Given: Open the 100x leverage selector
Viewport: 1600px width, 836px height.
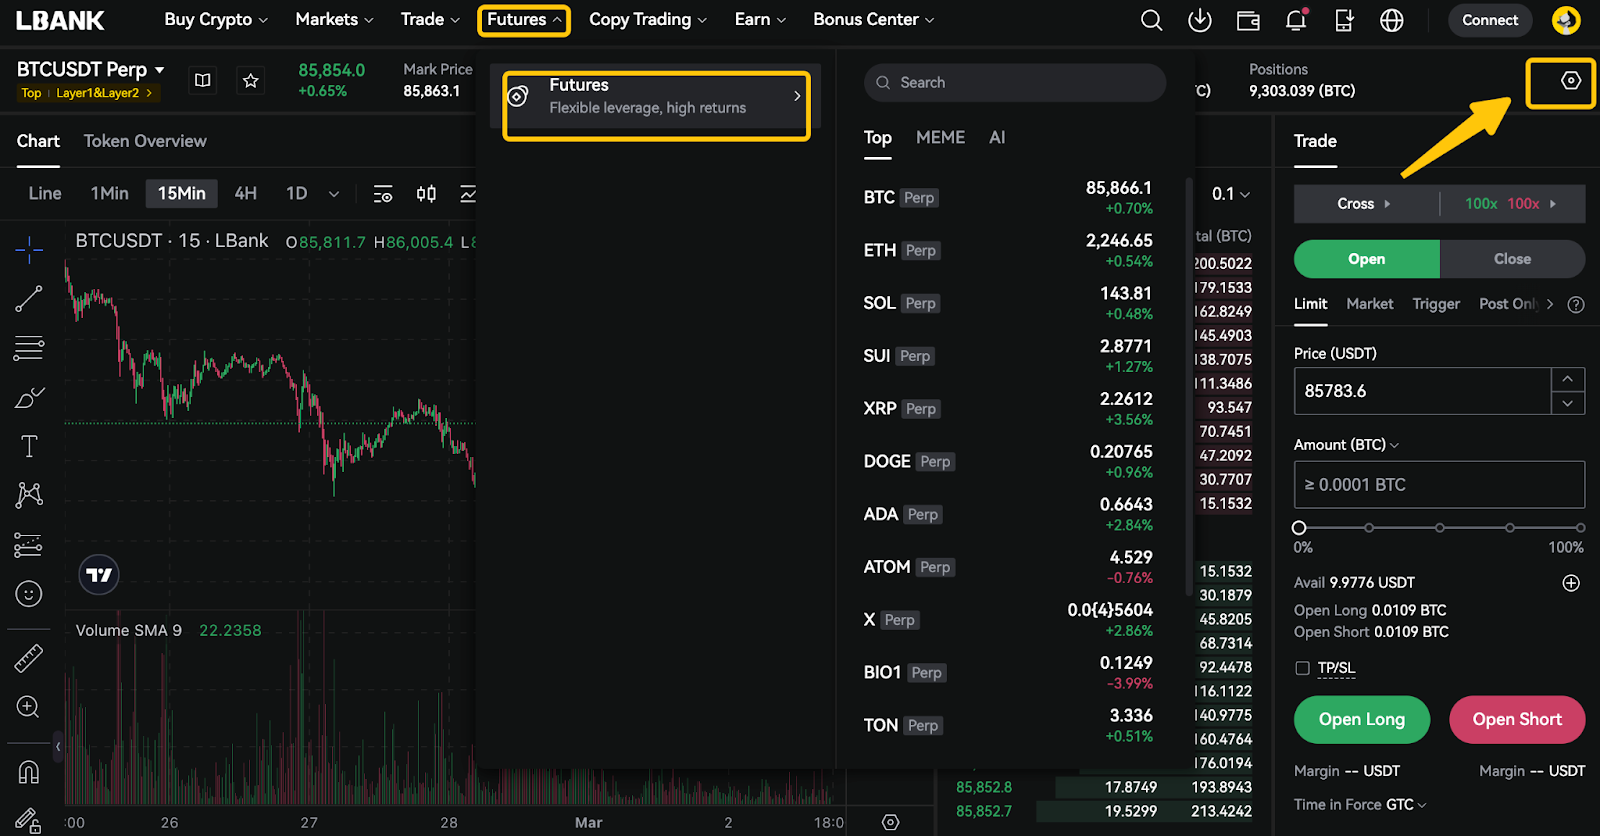Looking at the screenshot, I should tap(1511, 204).
